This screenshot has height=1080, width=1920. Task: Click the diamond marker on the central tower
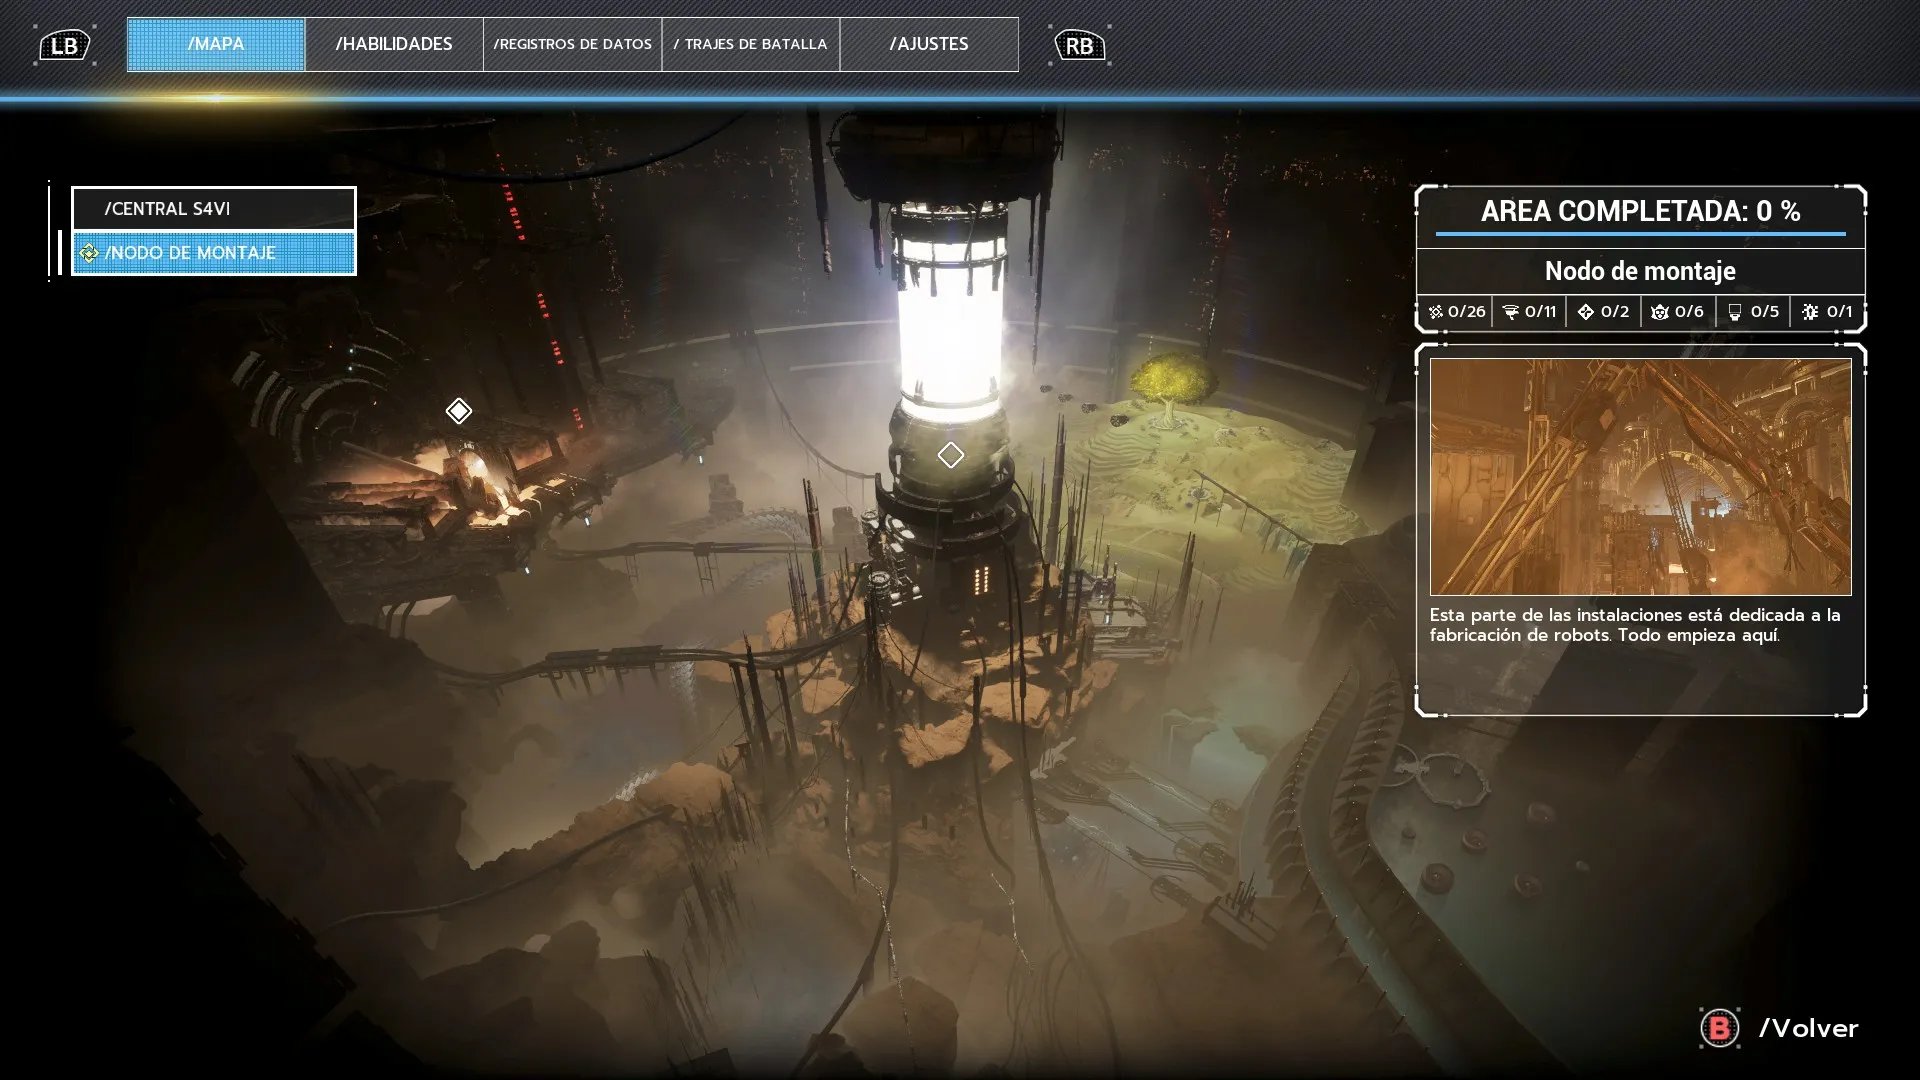pyautogui.click(x=950, y=455)
